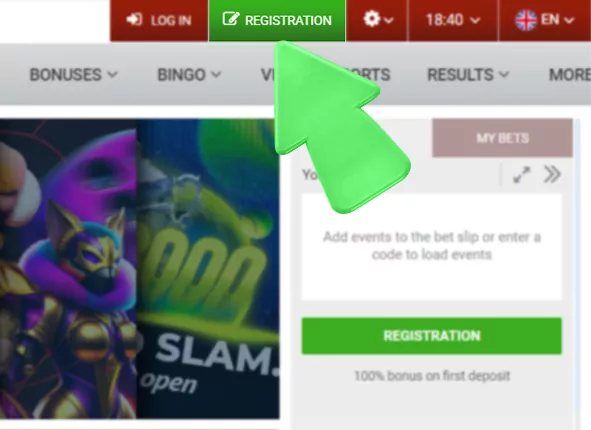This screenshot has height=430, width=591.
Task: Collapse bet slip using double chevron icon
Action: 552,174
